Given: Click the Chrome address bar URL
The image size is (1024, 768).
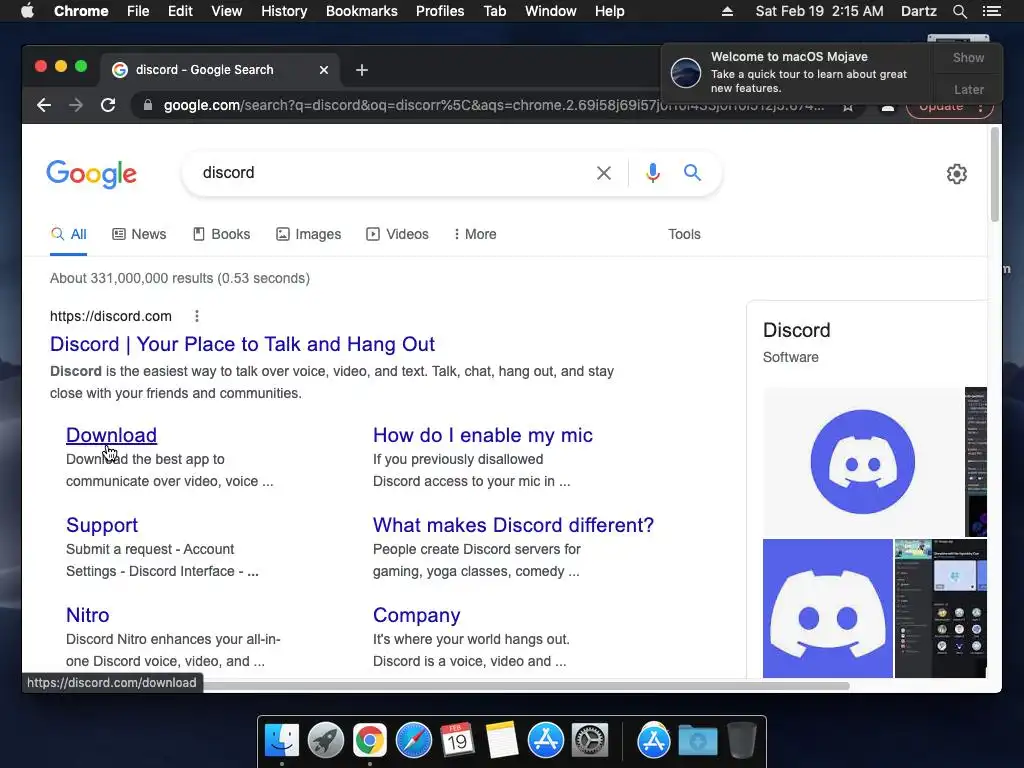Looking at the screenshot, I should coord(493,105).
